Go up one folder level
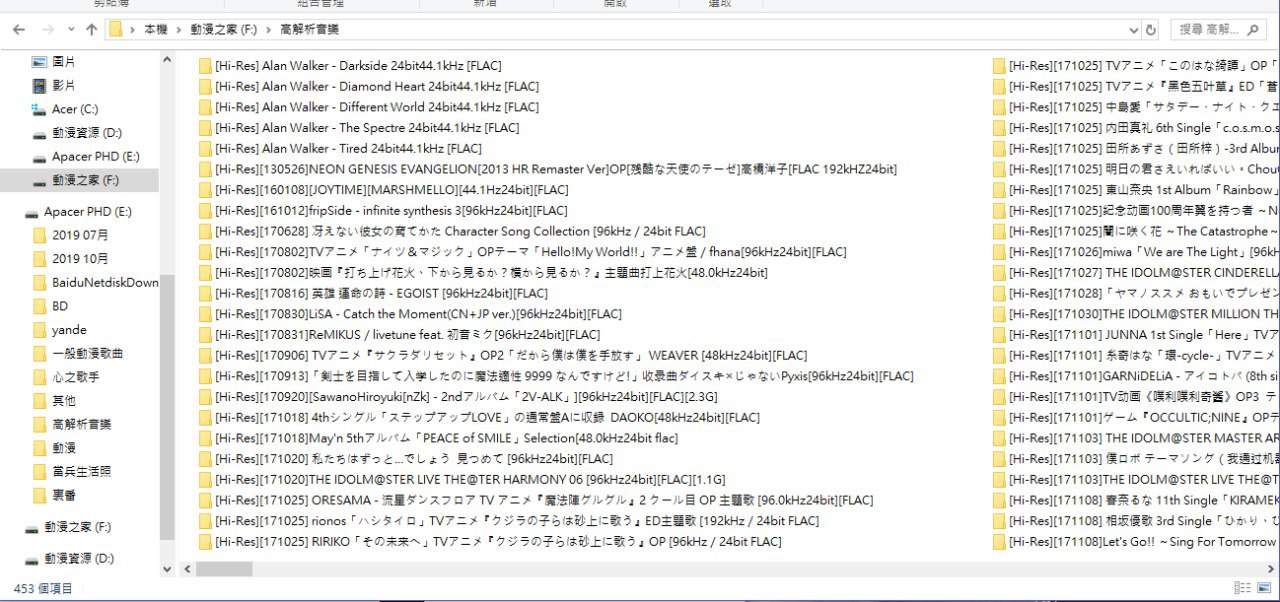This screenshot has width=1280, height=602. point(91,30)
